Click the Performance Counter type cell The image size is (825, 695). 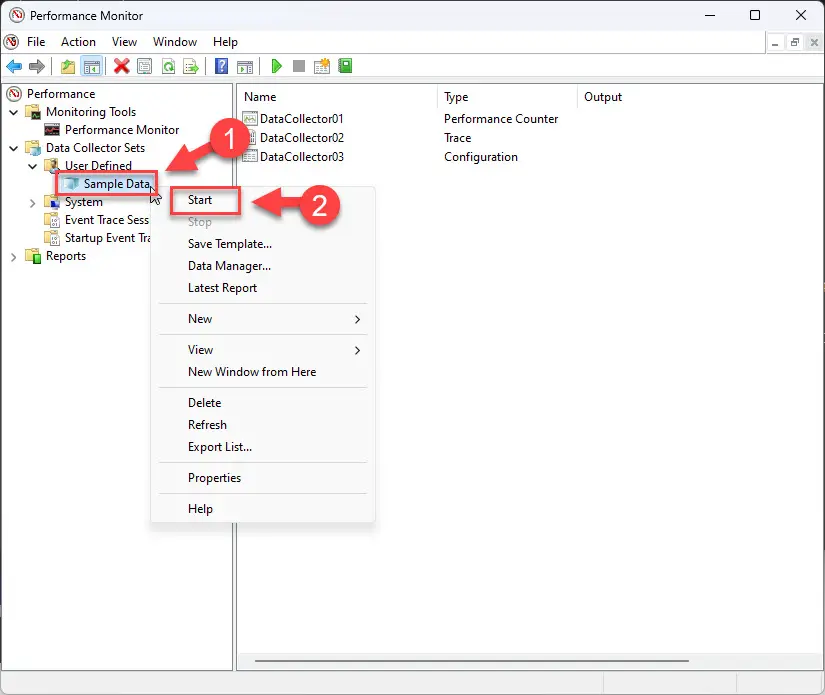(x=500, y=119)
